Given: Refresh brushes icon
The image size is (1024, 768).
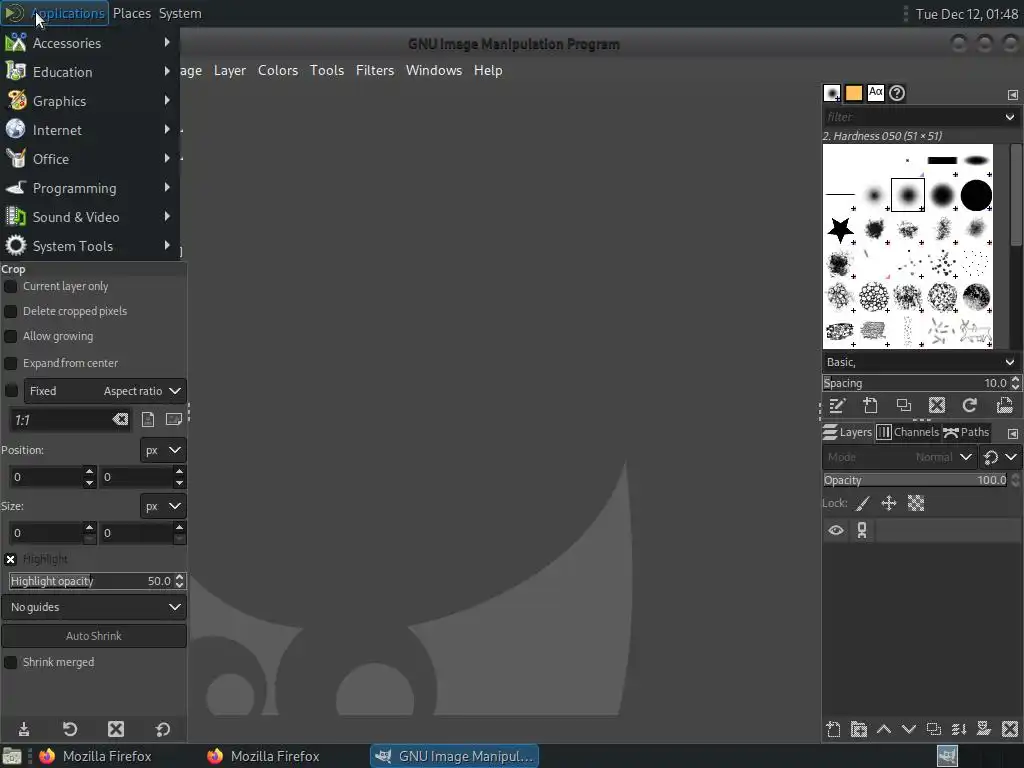Looking at the screenshot, I should [970, 406].
